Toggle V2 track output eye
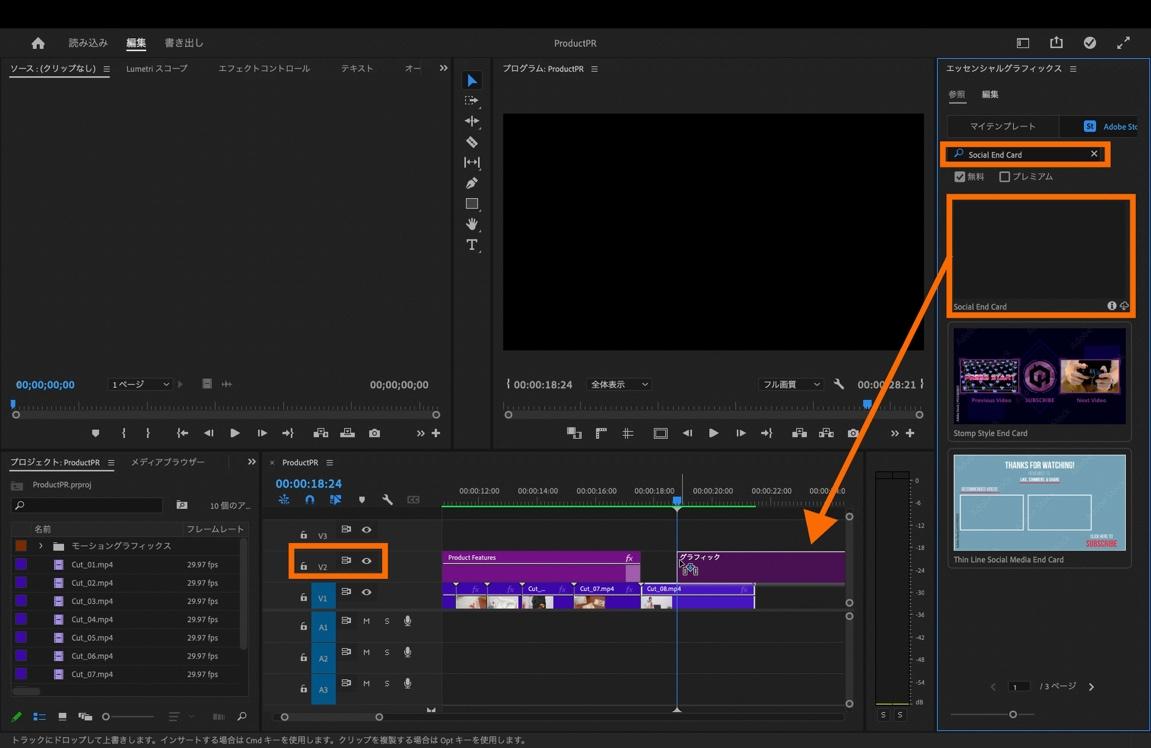The image size is (1151, 748). coord(366,561)
